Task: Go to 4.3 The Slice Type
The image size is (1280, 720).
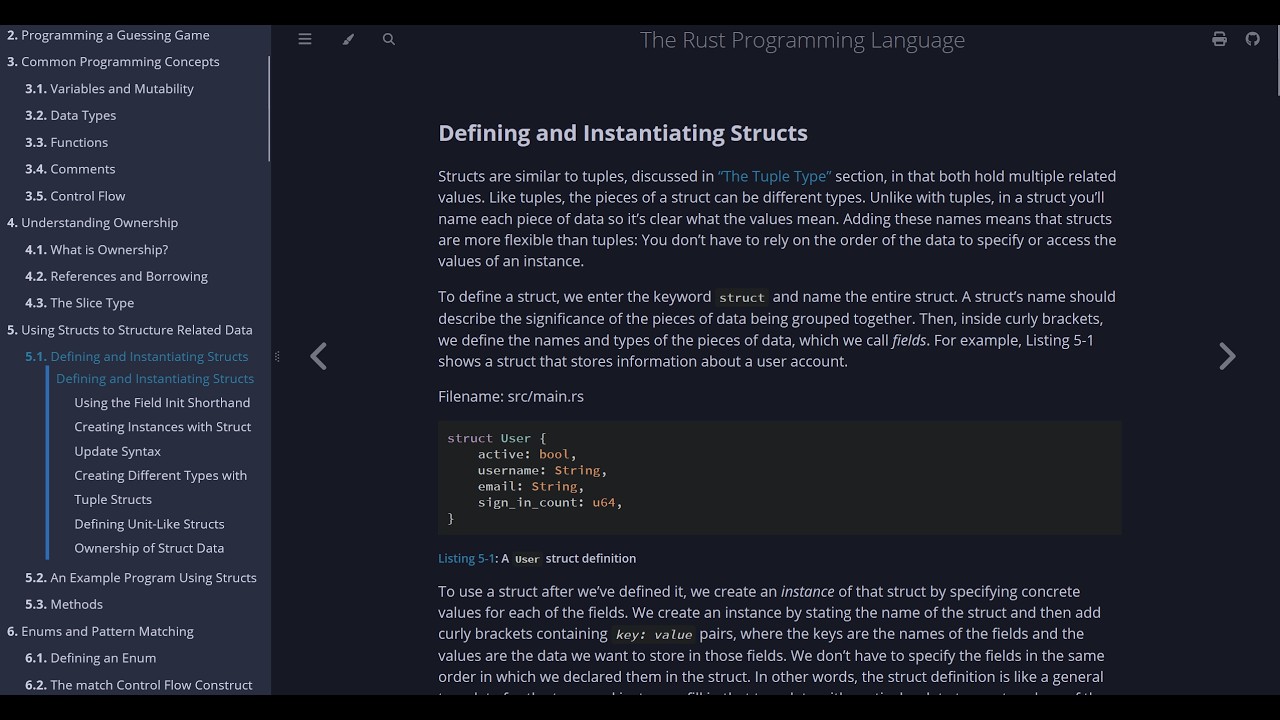Action: coord(79,303)
